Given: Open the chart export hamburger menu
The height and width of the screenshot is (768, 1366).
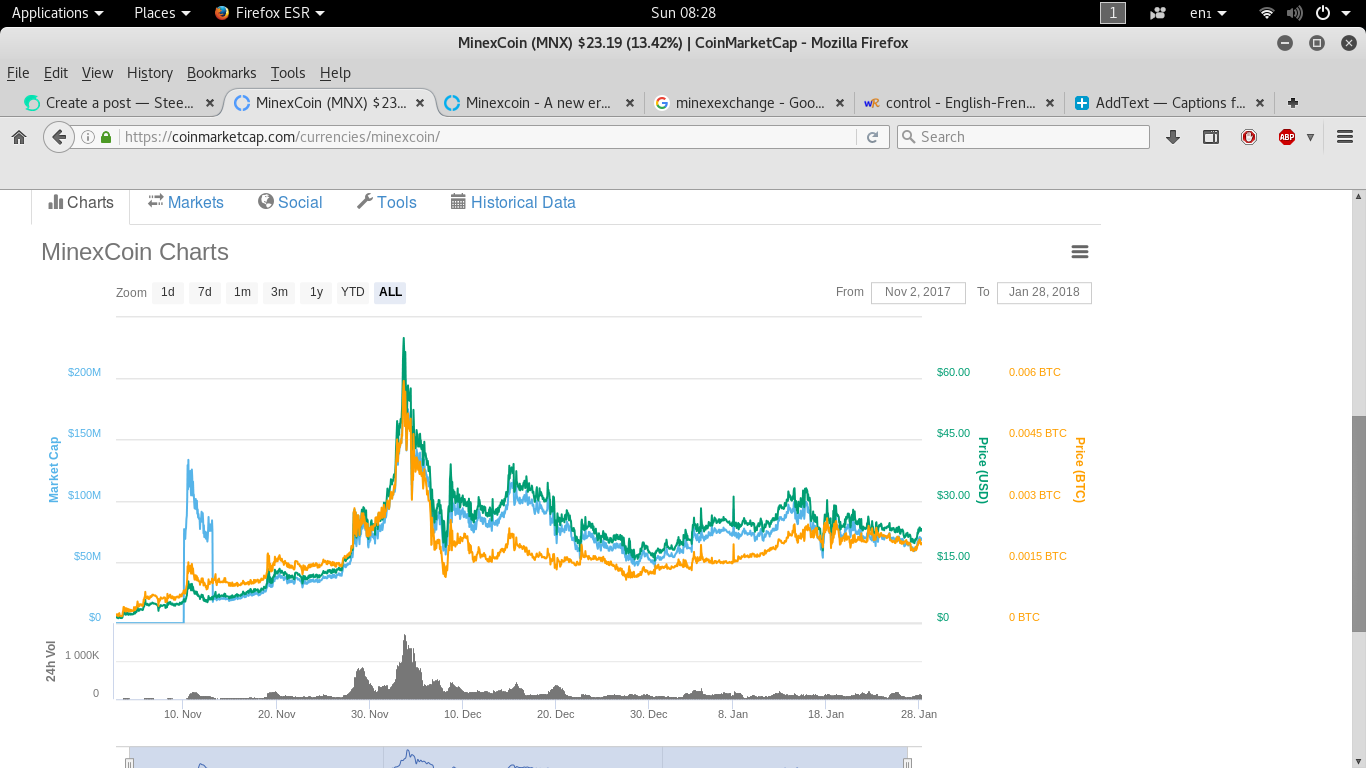Looking at the screenshot, I should pos(1080,252).
